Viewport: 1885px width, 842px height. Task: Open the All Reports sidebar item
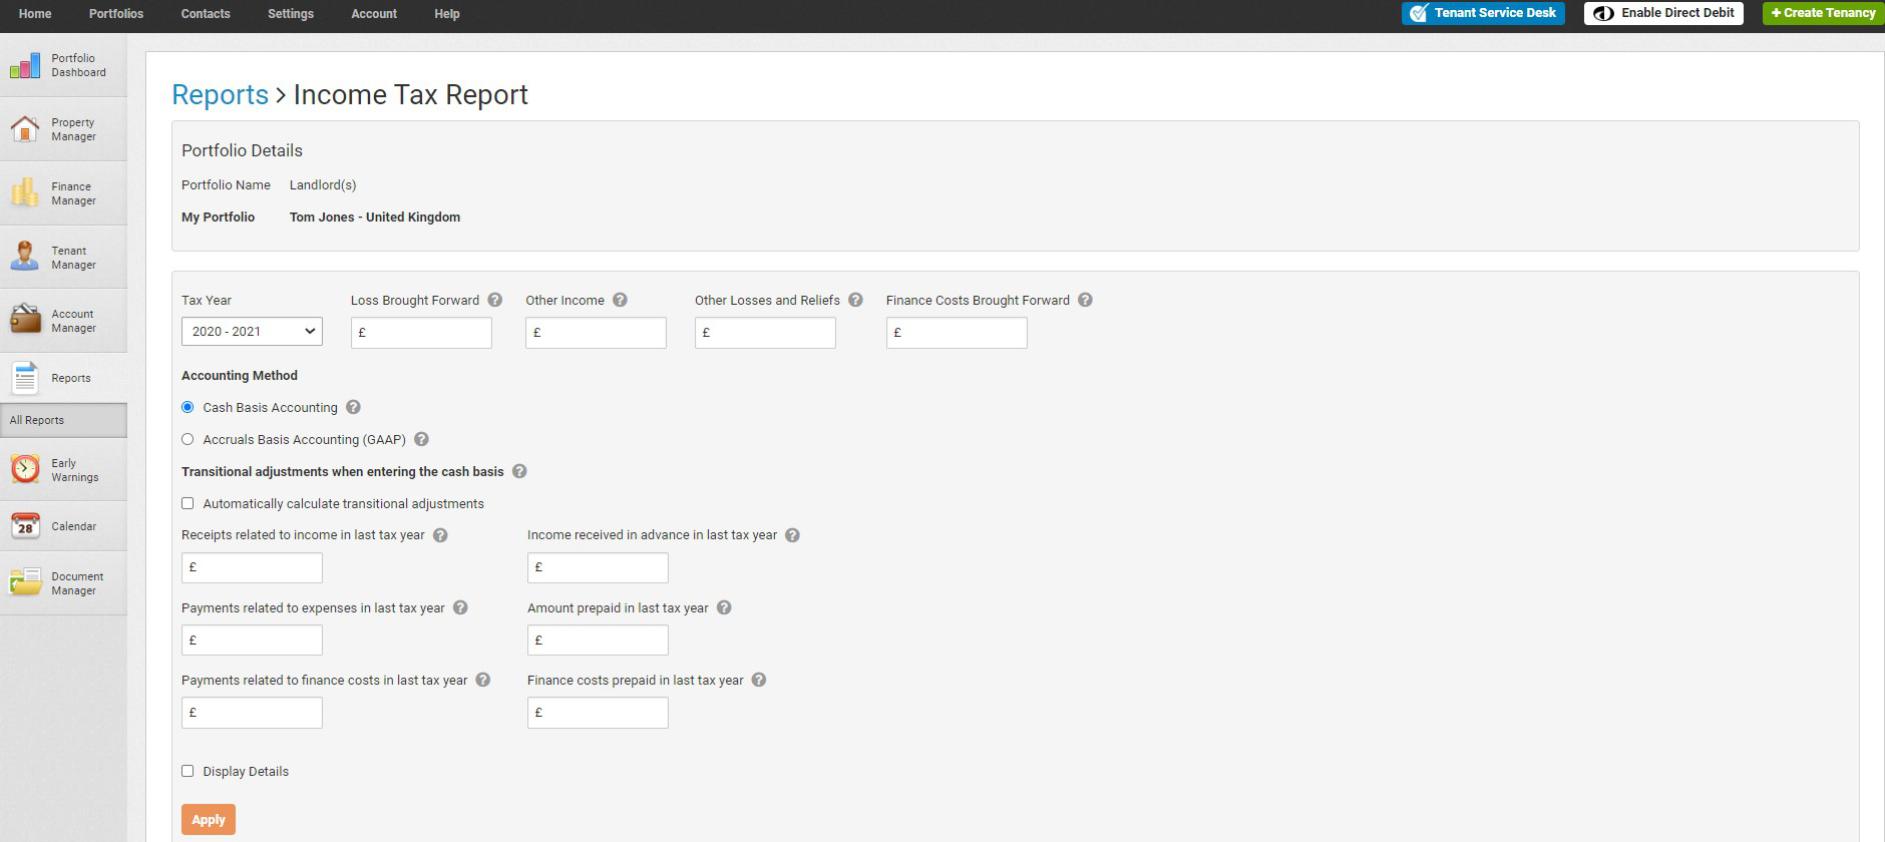point(63,420)
